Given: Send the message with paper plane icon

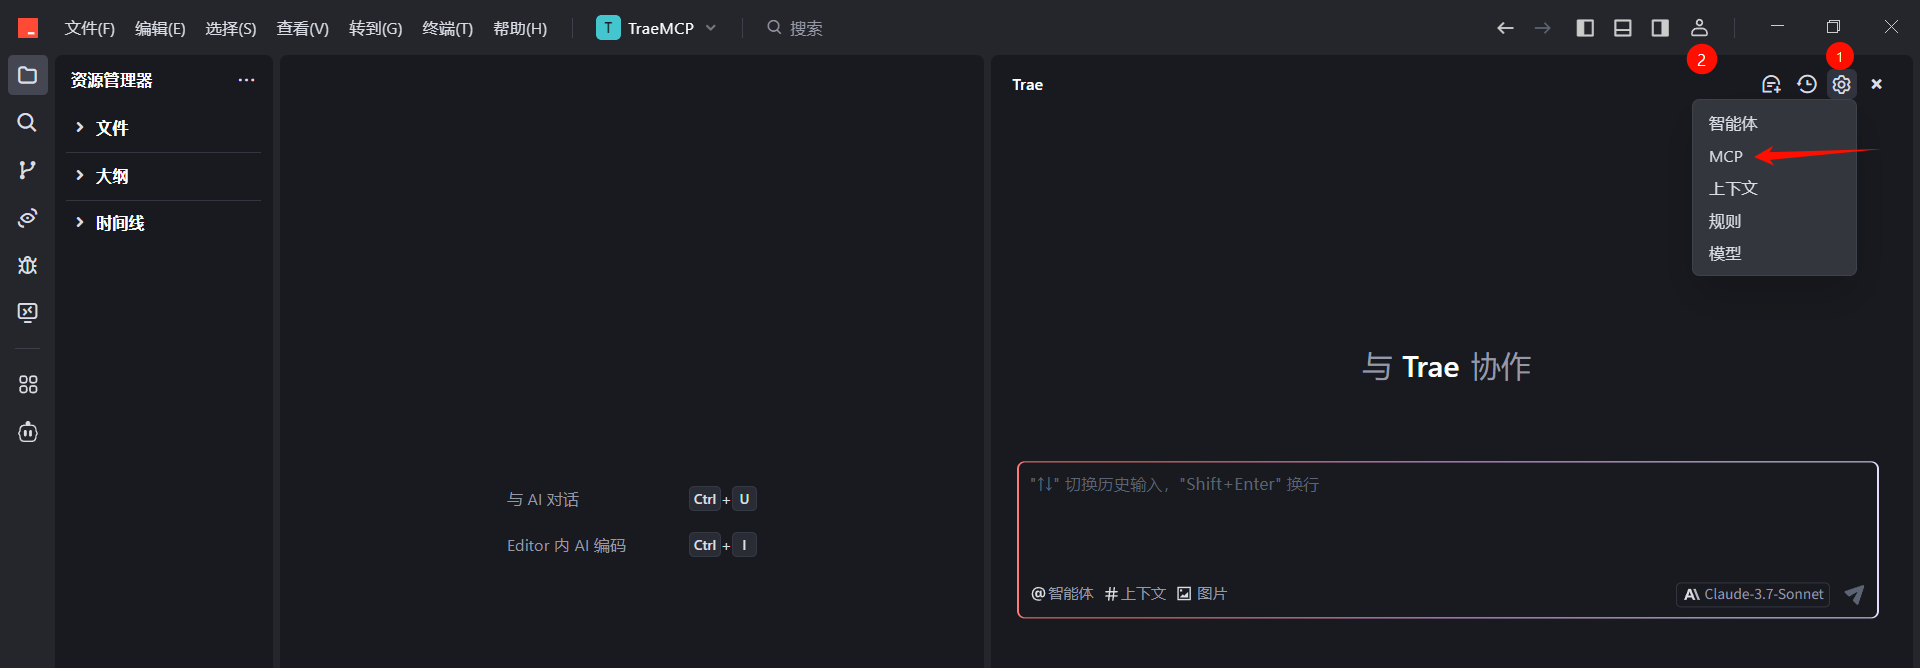Looking at the screenshot, I should coord(1854,594).
